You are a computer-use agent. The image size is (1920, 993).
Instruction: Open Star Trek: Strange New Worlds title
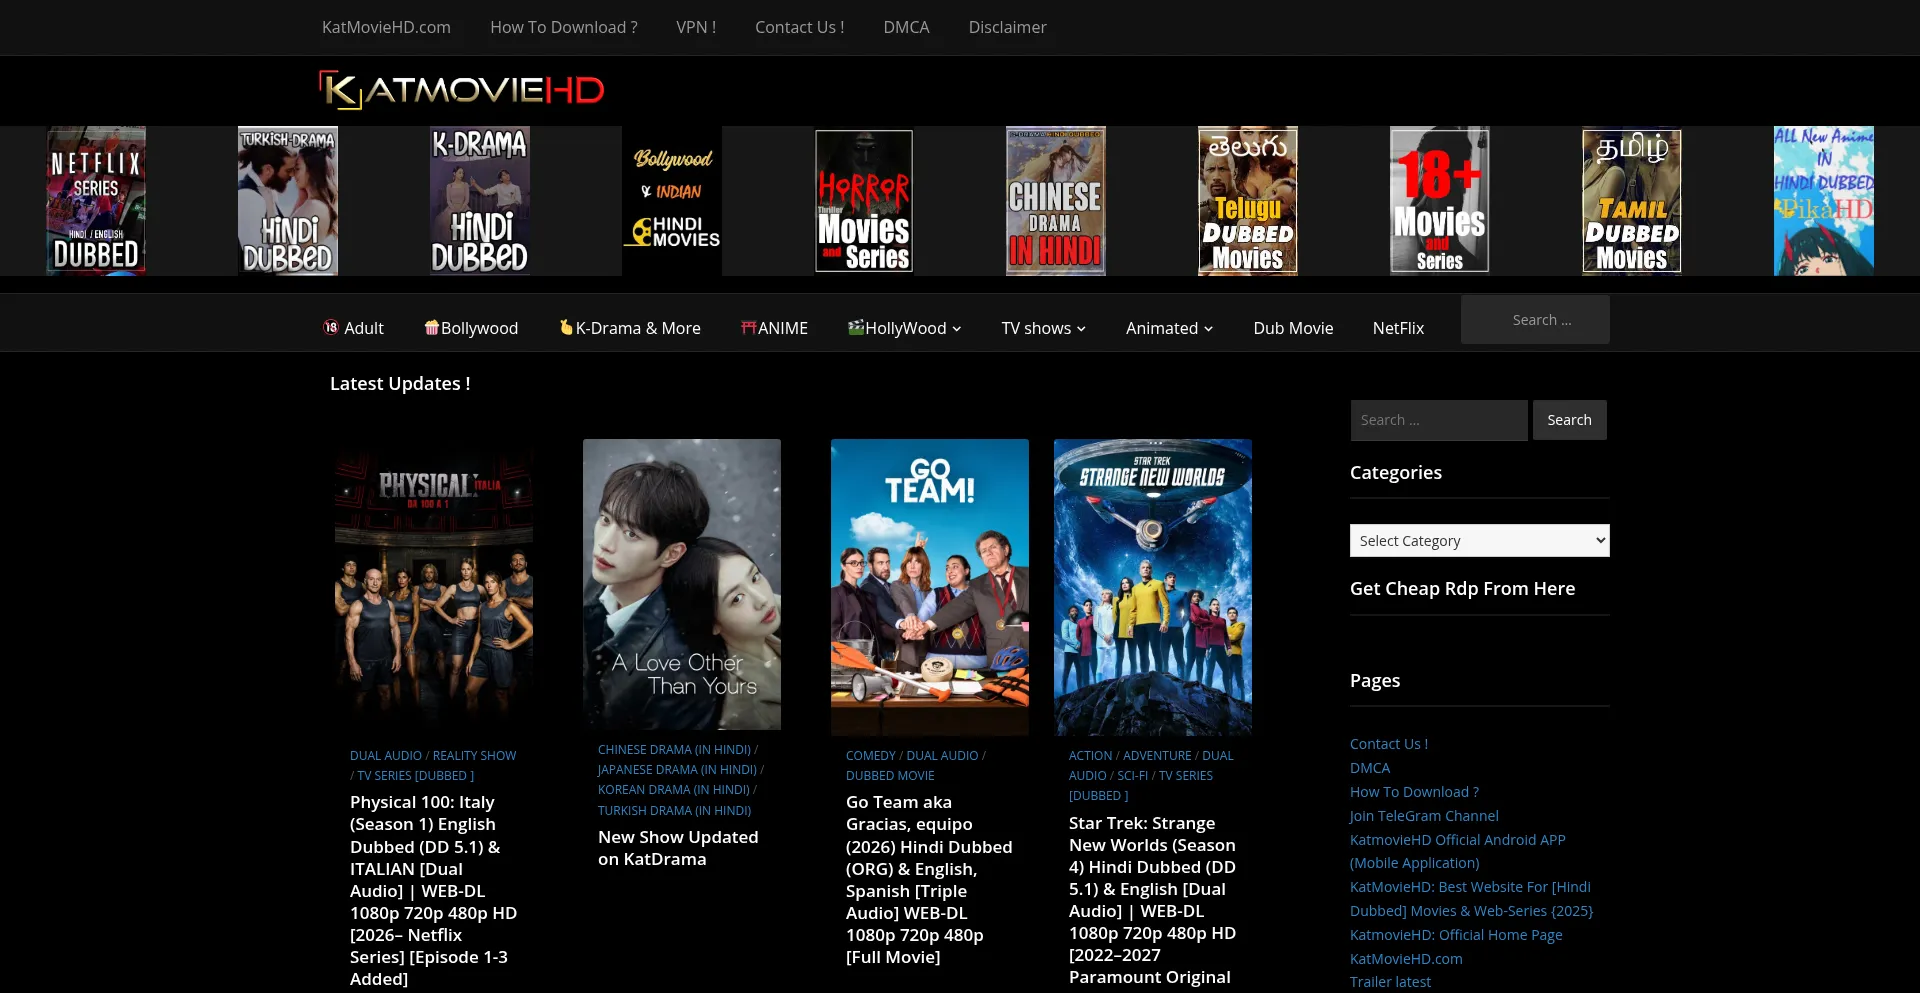pyautogui.click(x=1152, y=900)
